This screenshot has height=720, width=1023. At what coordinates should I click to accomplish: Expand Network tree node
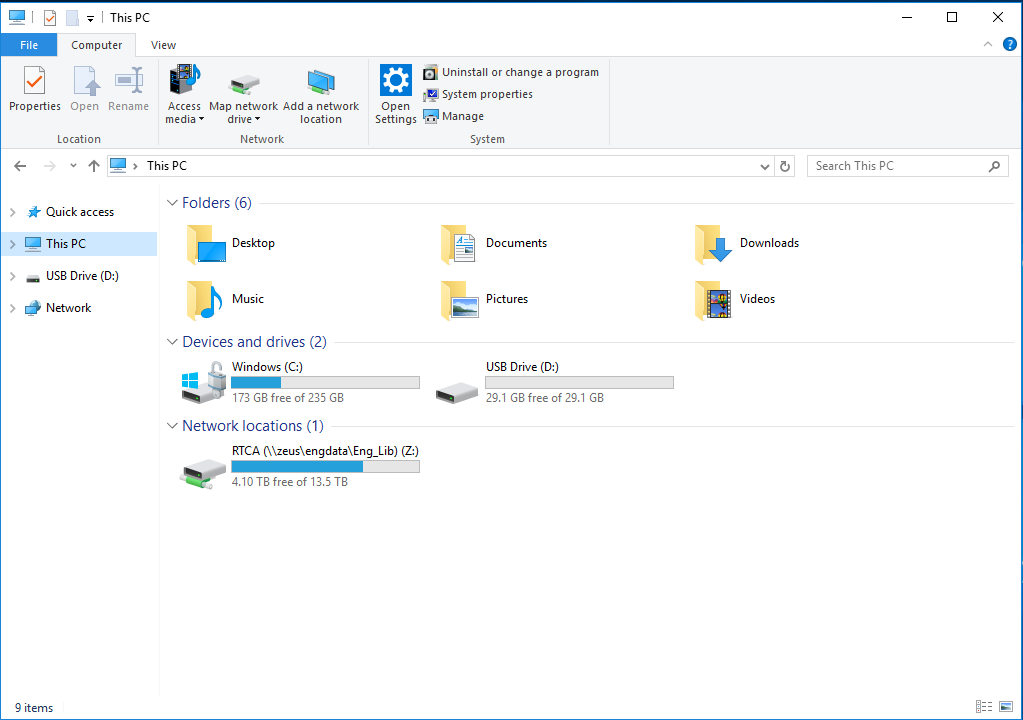click(x=12, y=308)
